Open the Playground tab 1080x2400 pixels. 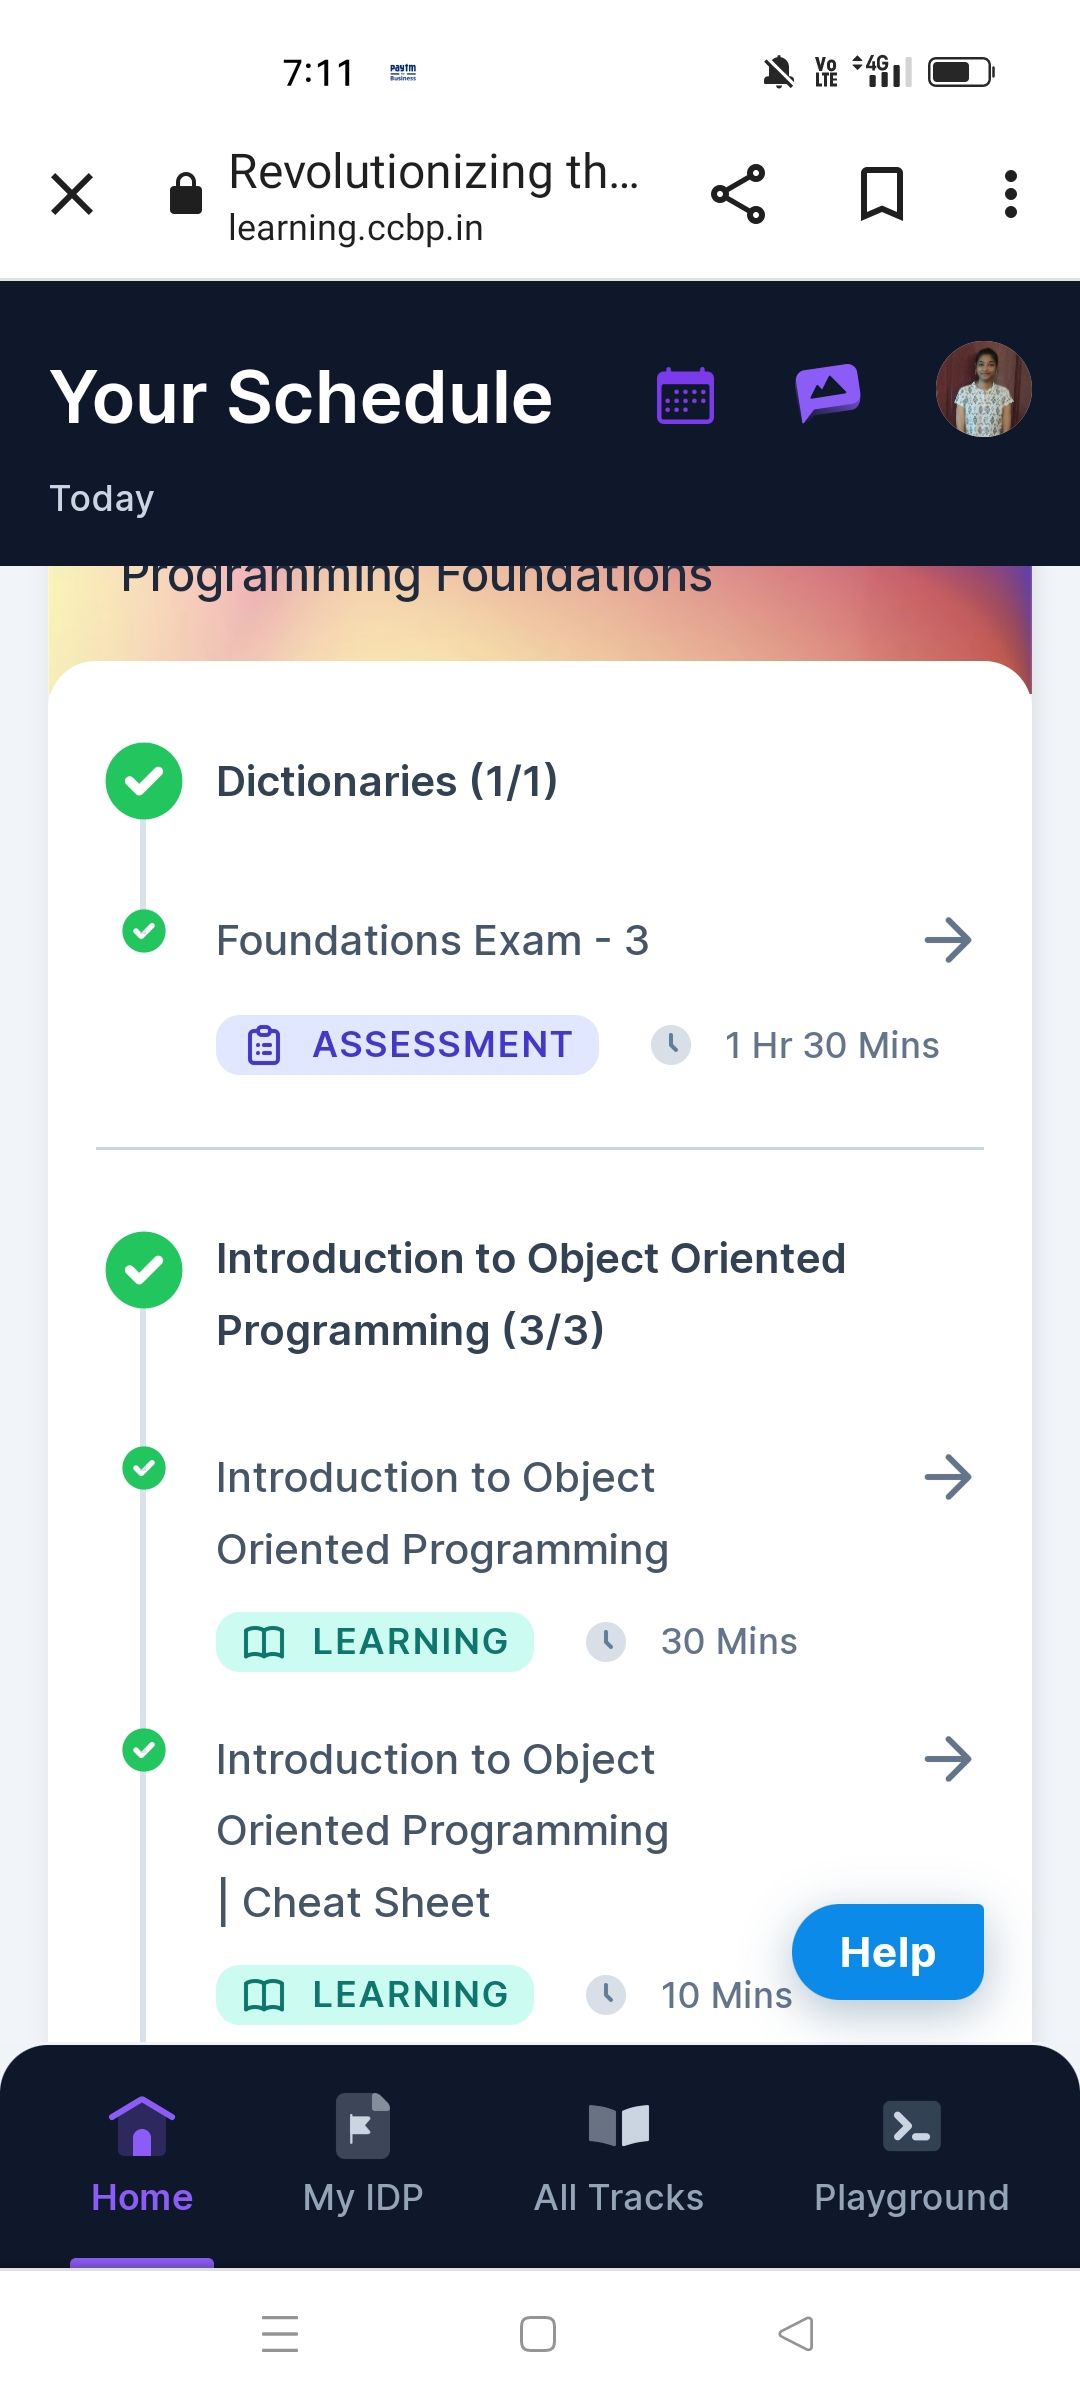(912, 2154)
